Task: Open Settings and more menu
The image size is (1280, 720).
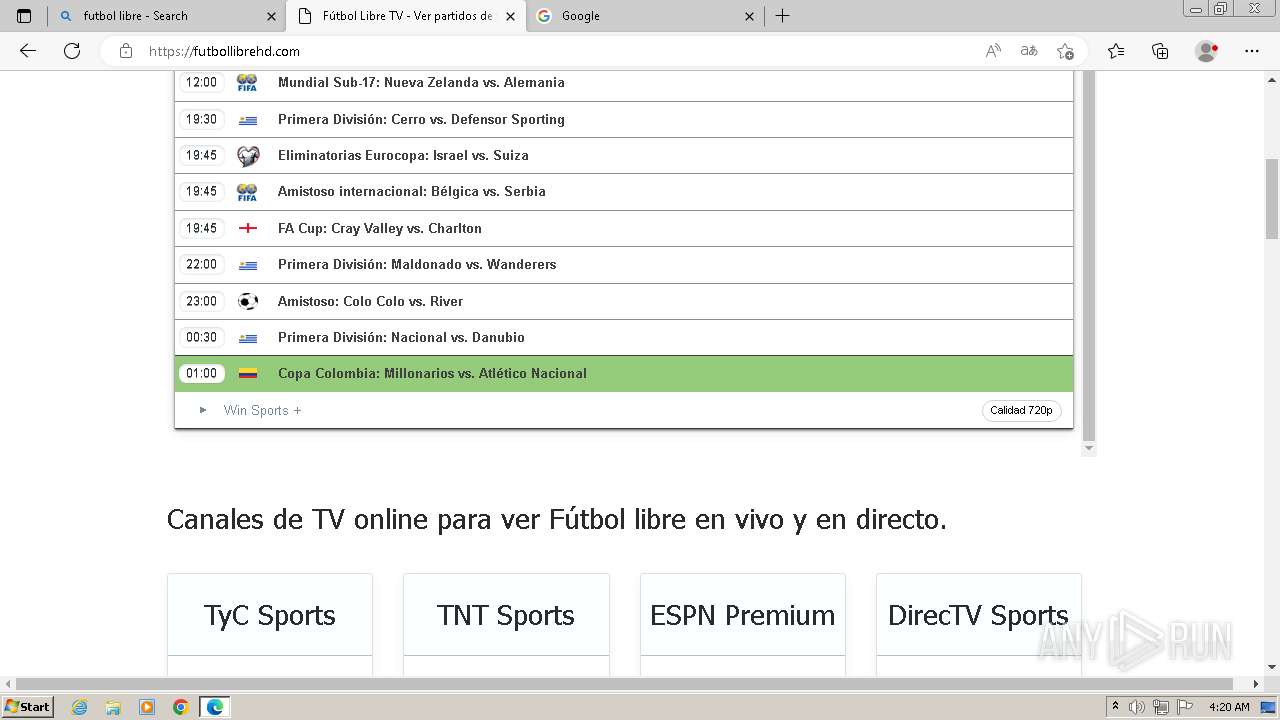Action: click(x=1252, y=51)
